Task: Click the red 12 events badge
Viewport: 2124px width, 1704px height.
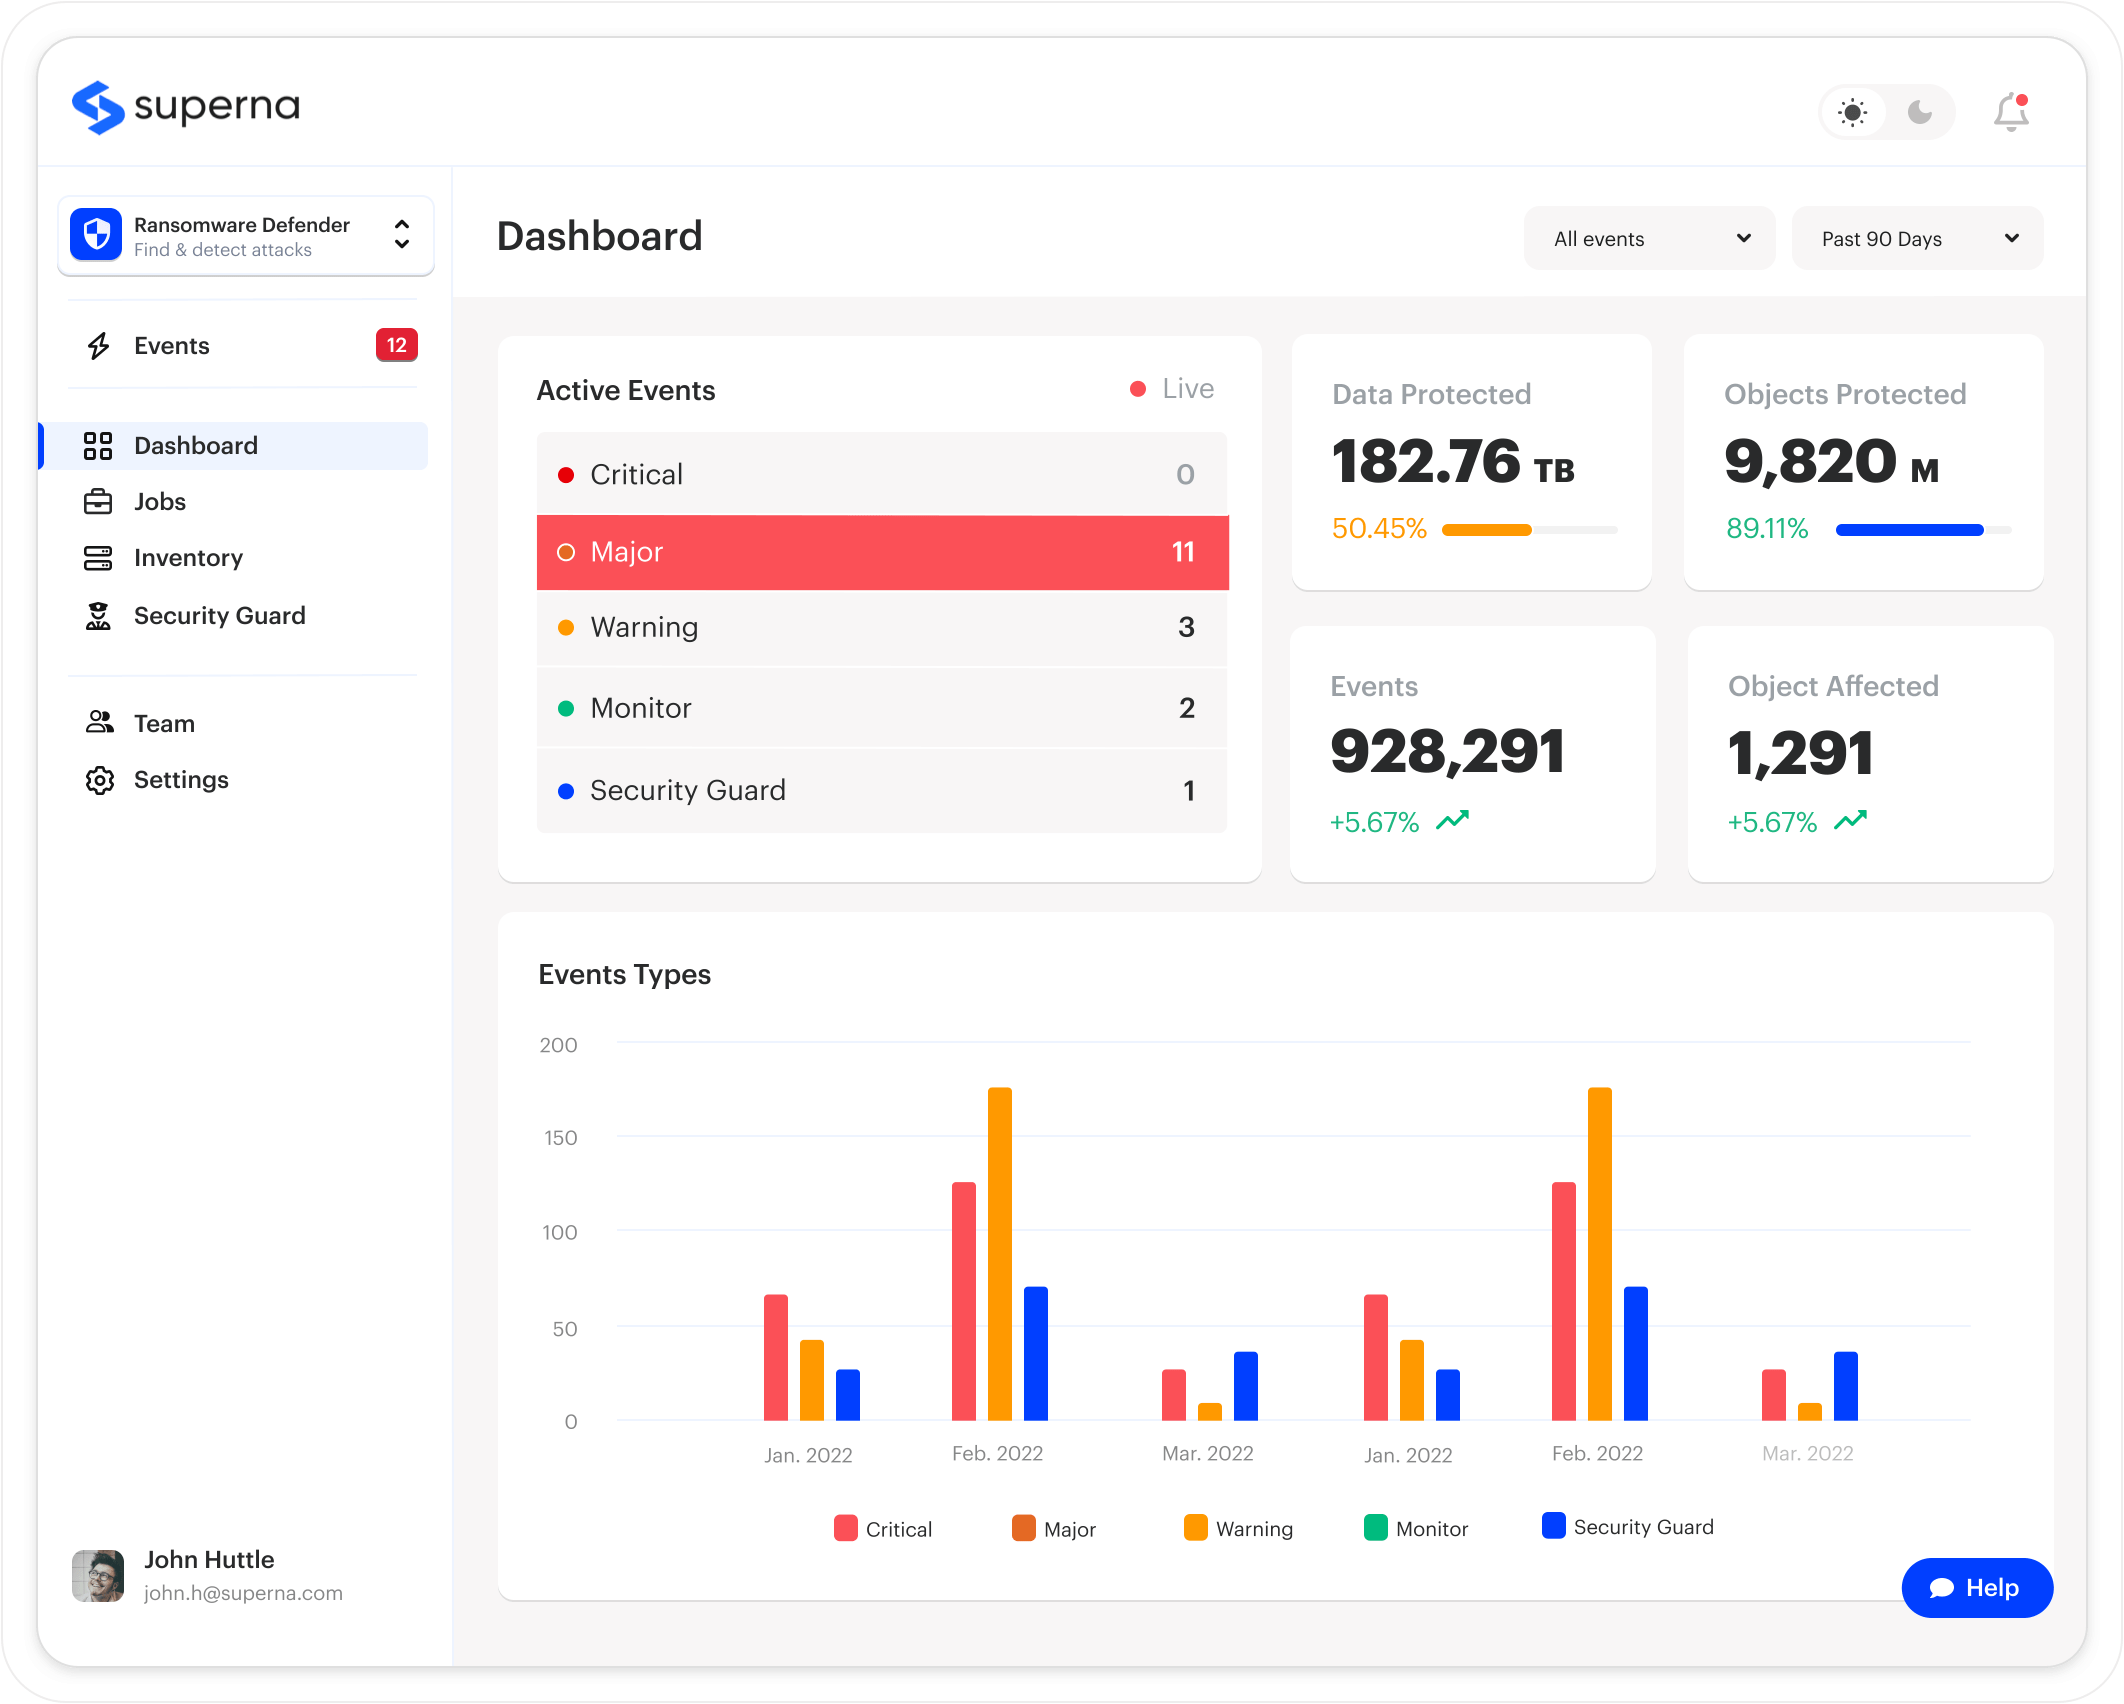Action: tap(397, 345)
